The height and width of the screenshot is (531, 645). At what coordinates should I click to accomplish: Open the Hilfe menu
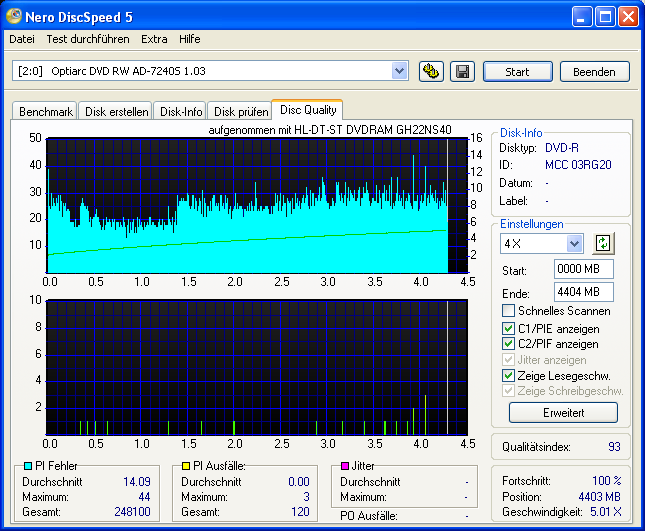click(x=190, y=39)
